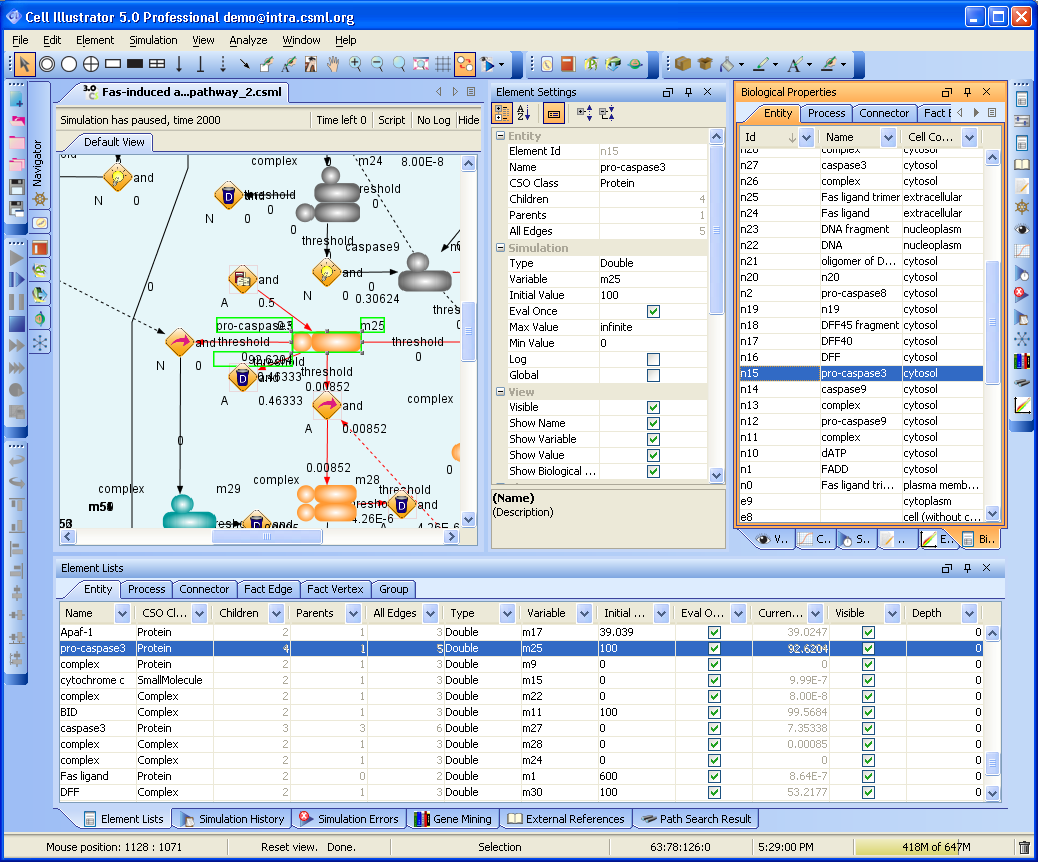Image resolution: width=1038 pixels, height=862 pixels.
Task: Sort Element Settings alphabetically with A-Z icon
Action: 524,113
